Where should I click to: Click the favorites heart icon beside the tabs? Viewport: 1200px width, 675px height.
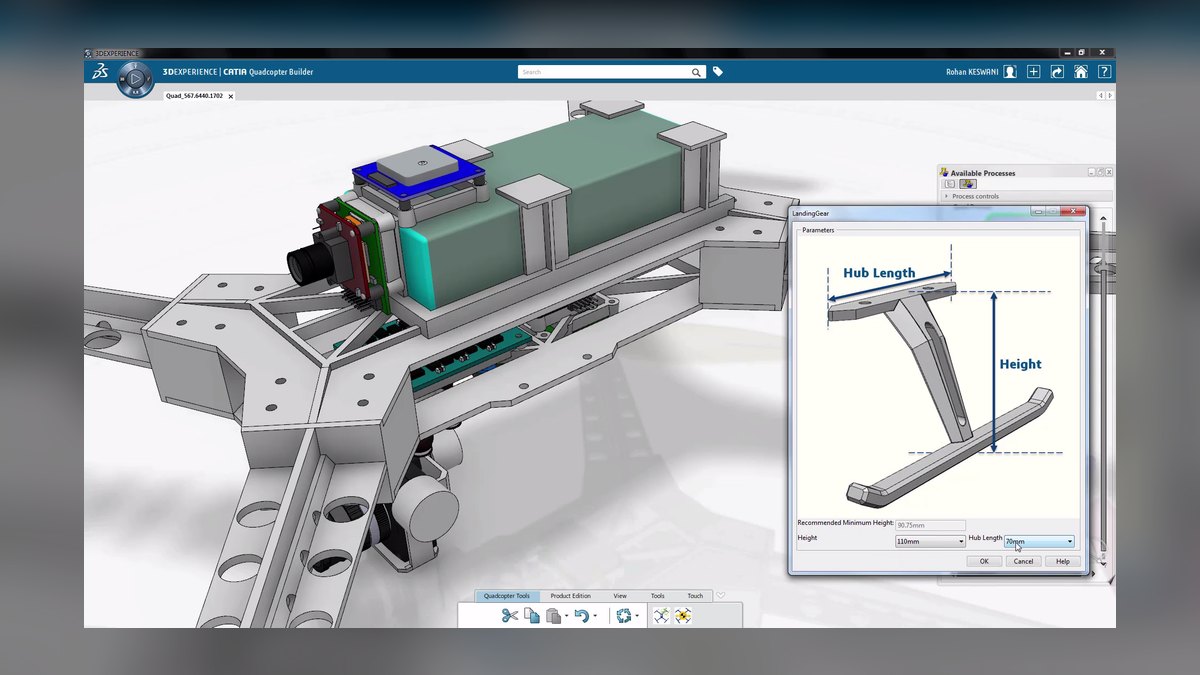721,596
